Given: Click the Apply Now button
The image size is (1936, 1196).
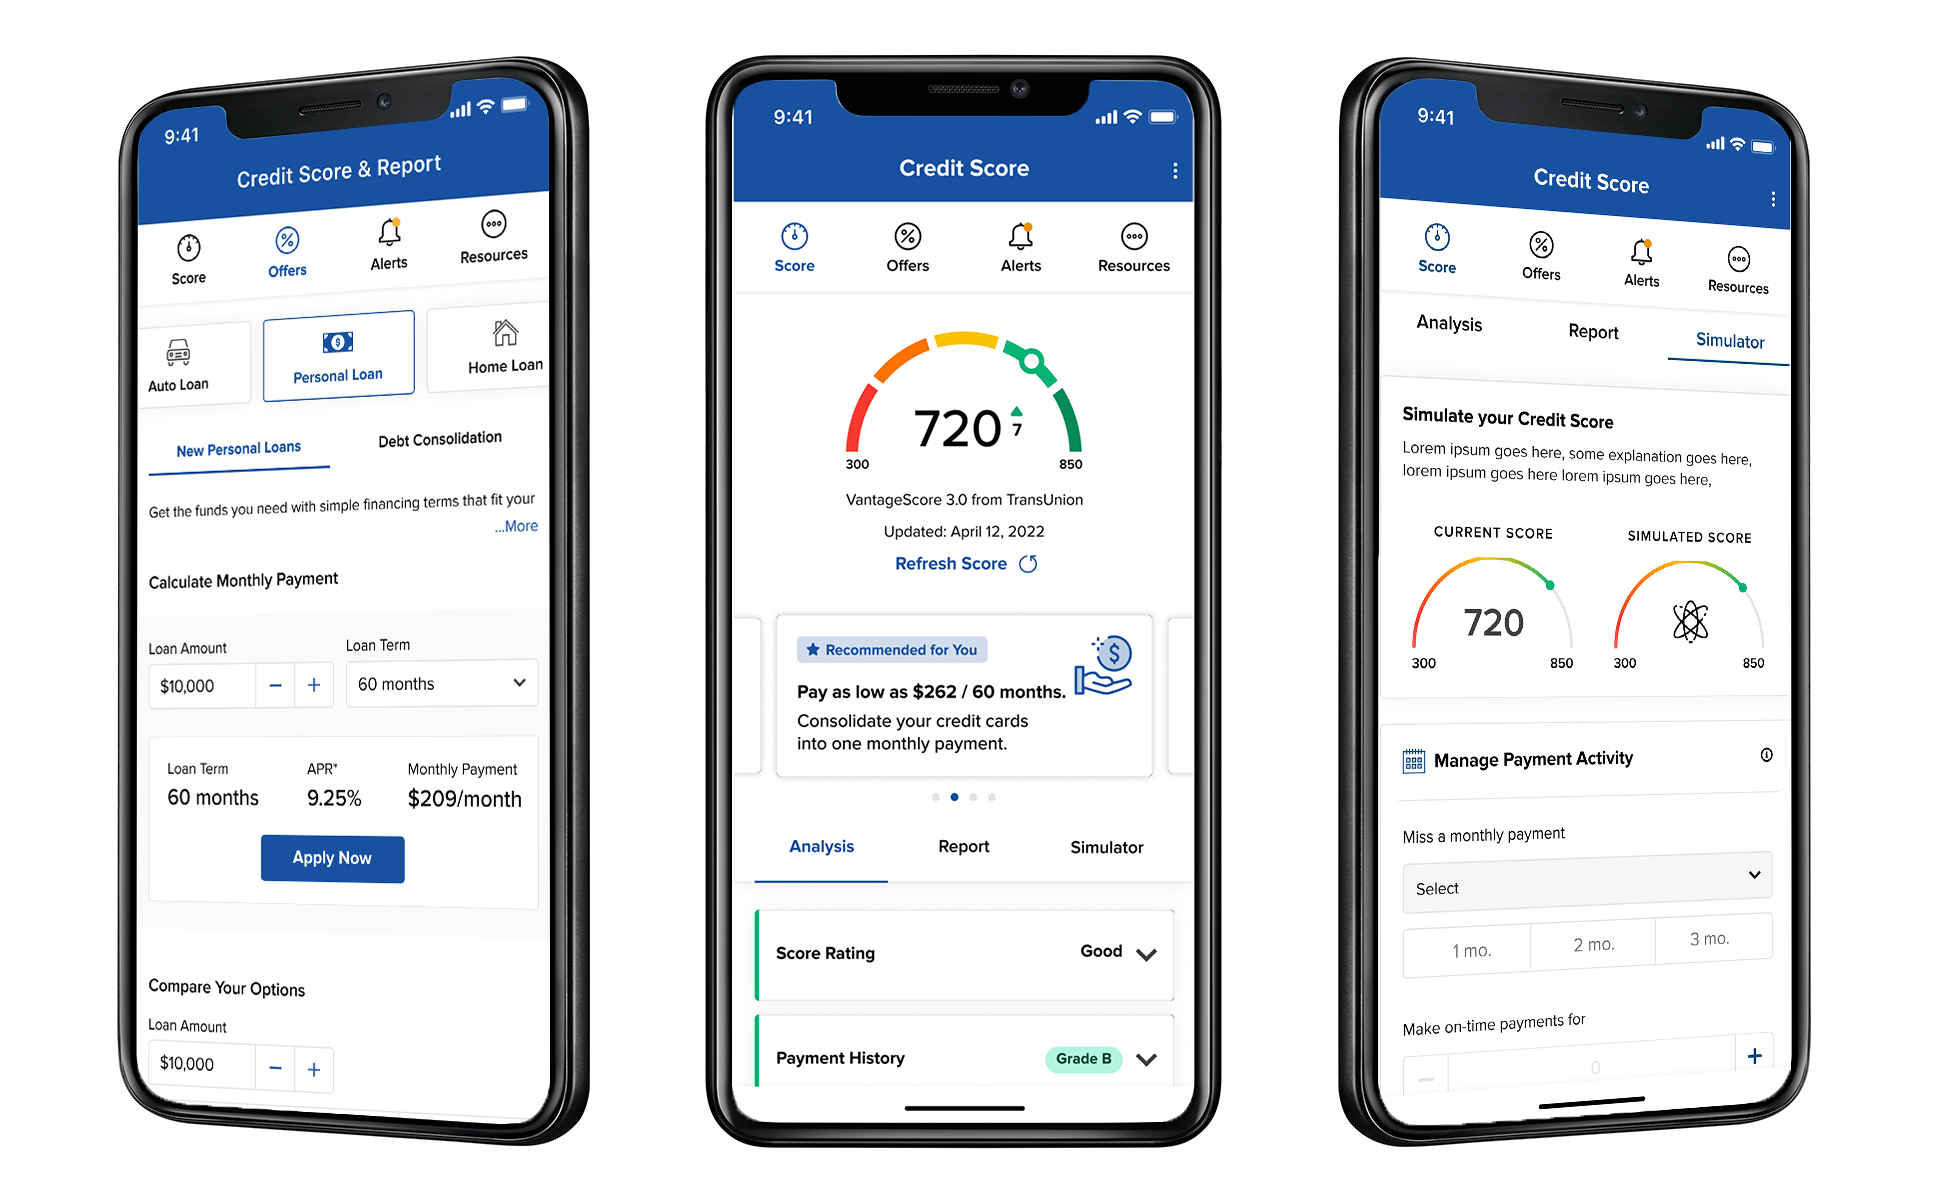Looking at the screenshot, I should [333, 860].
